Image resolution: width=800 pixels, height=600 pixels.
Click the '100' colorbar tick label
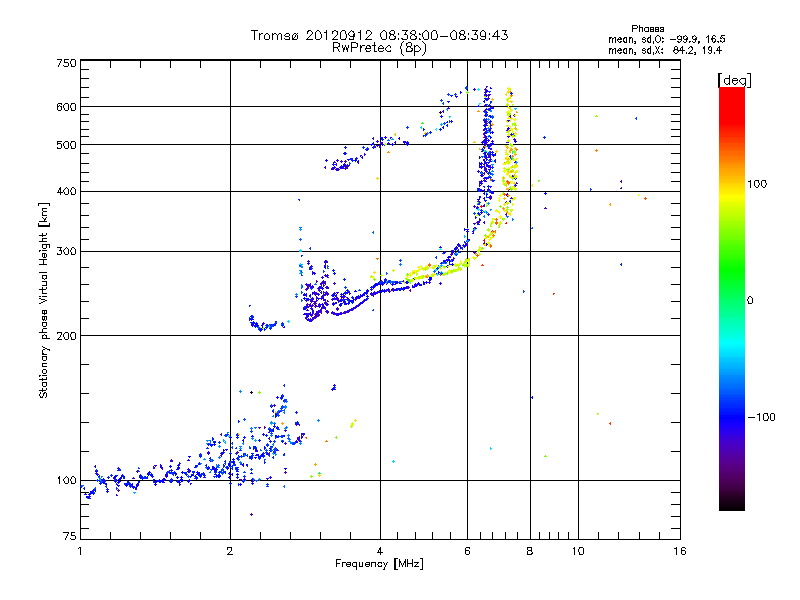[x=757, y=184]
